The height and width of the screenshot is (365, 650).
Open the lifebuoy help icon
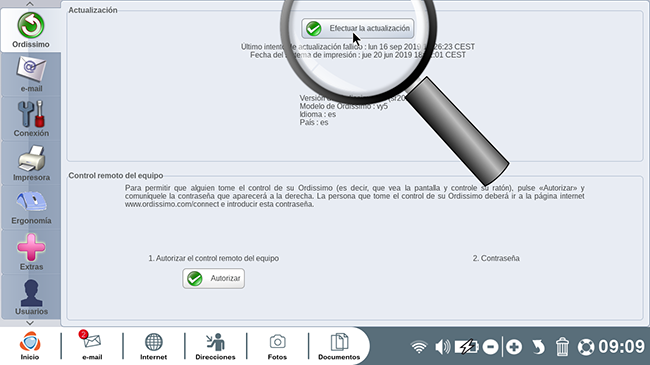tap(586, 347)
